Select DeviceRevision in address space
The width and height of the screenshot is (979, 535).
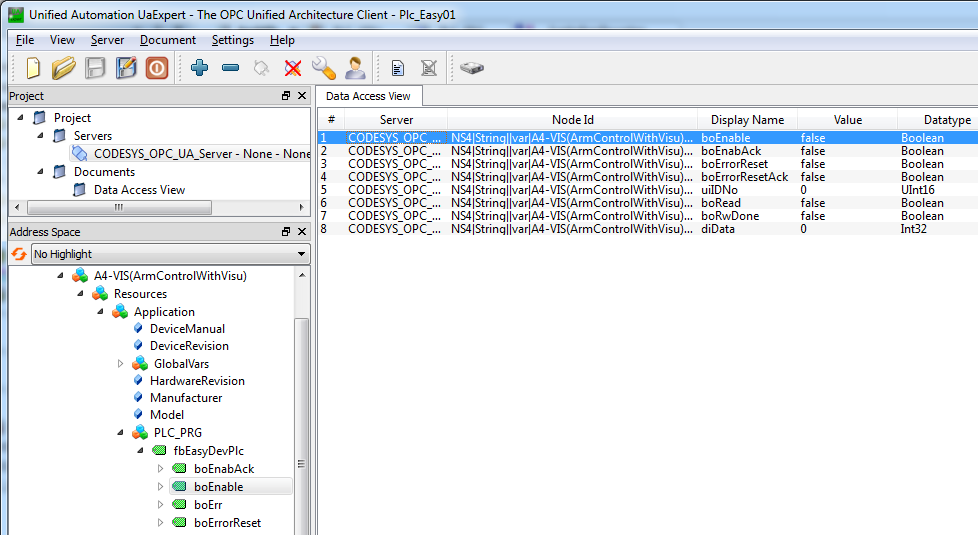pyautogui.click(x=189, y=346)
